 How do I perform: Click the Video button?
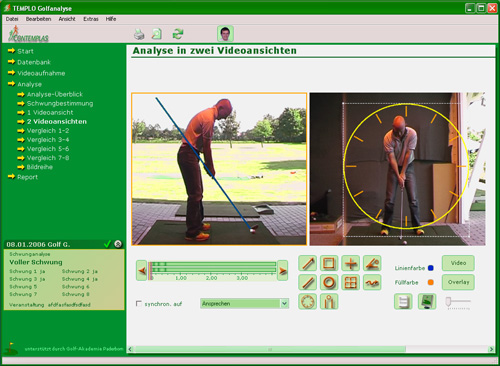coord(458,263)
